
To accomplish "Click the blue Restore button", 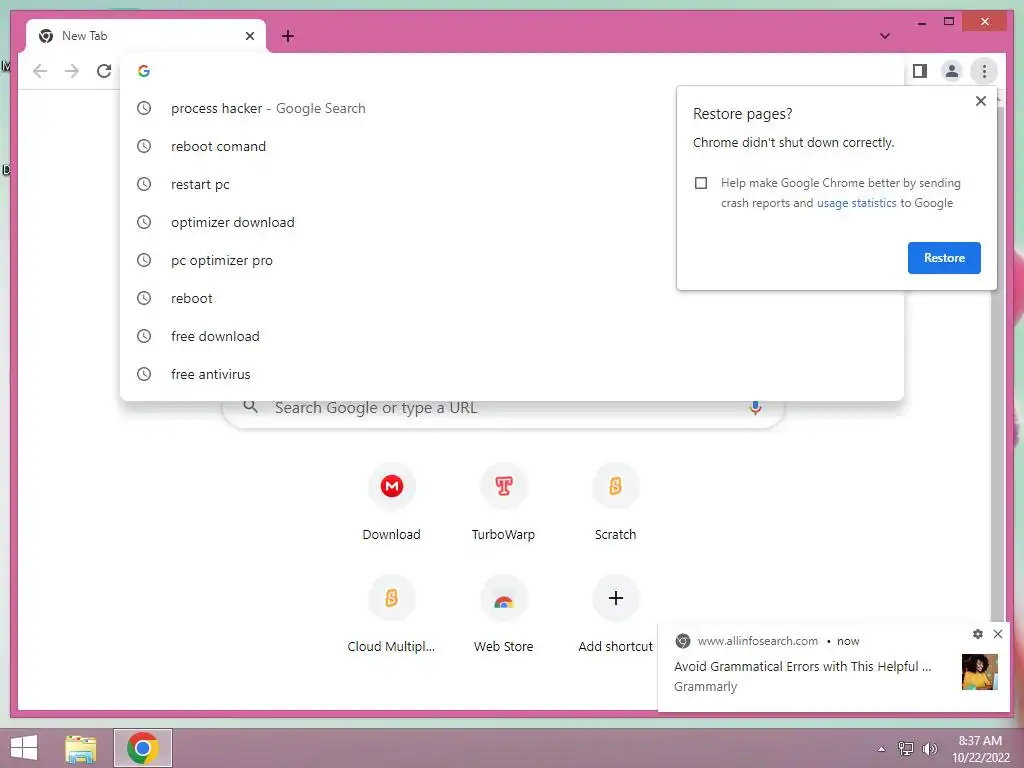I will (x=944, y=258).
